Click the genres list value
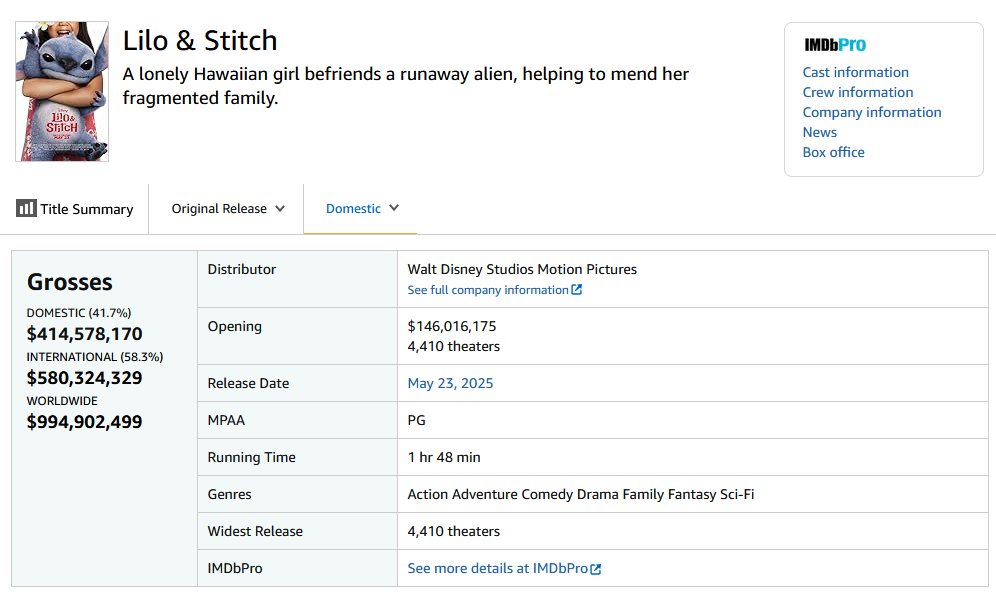The image size is (996, 592). [581, 494]
